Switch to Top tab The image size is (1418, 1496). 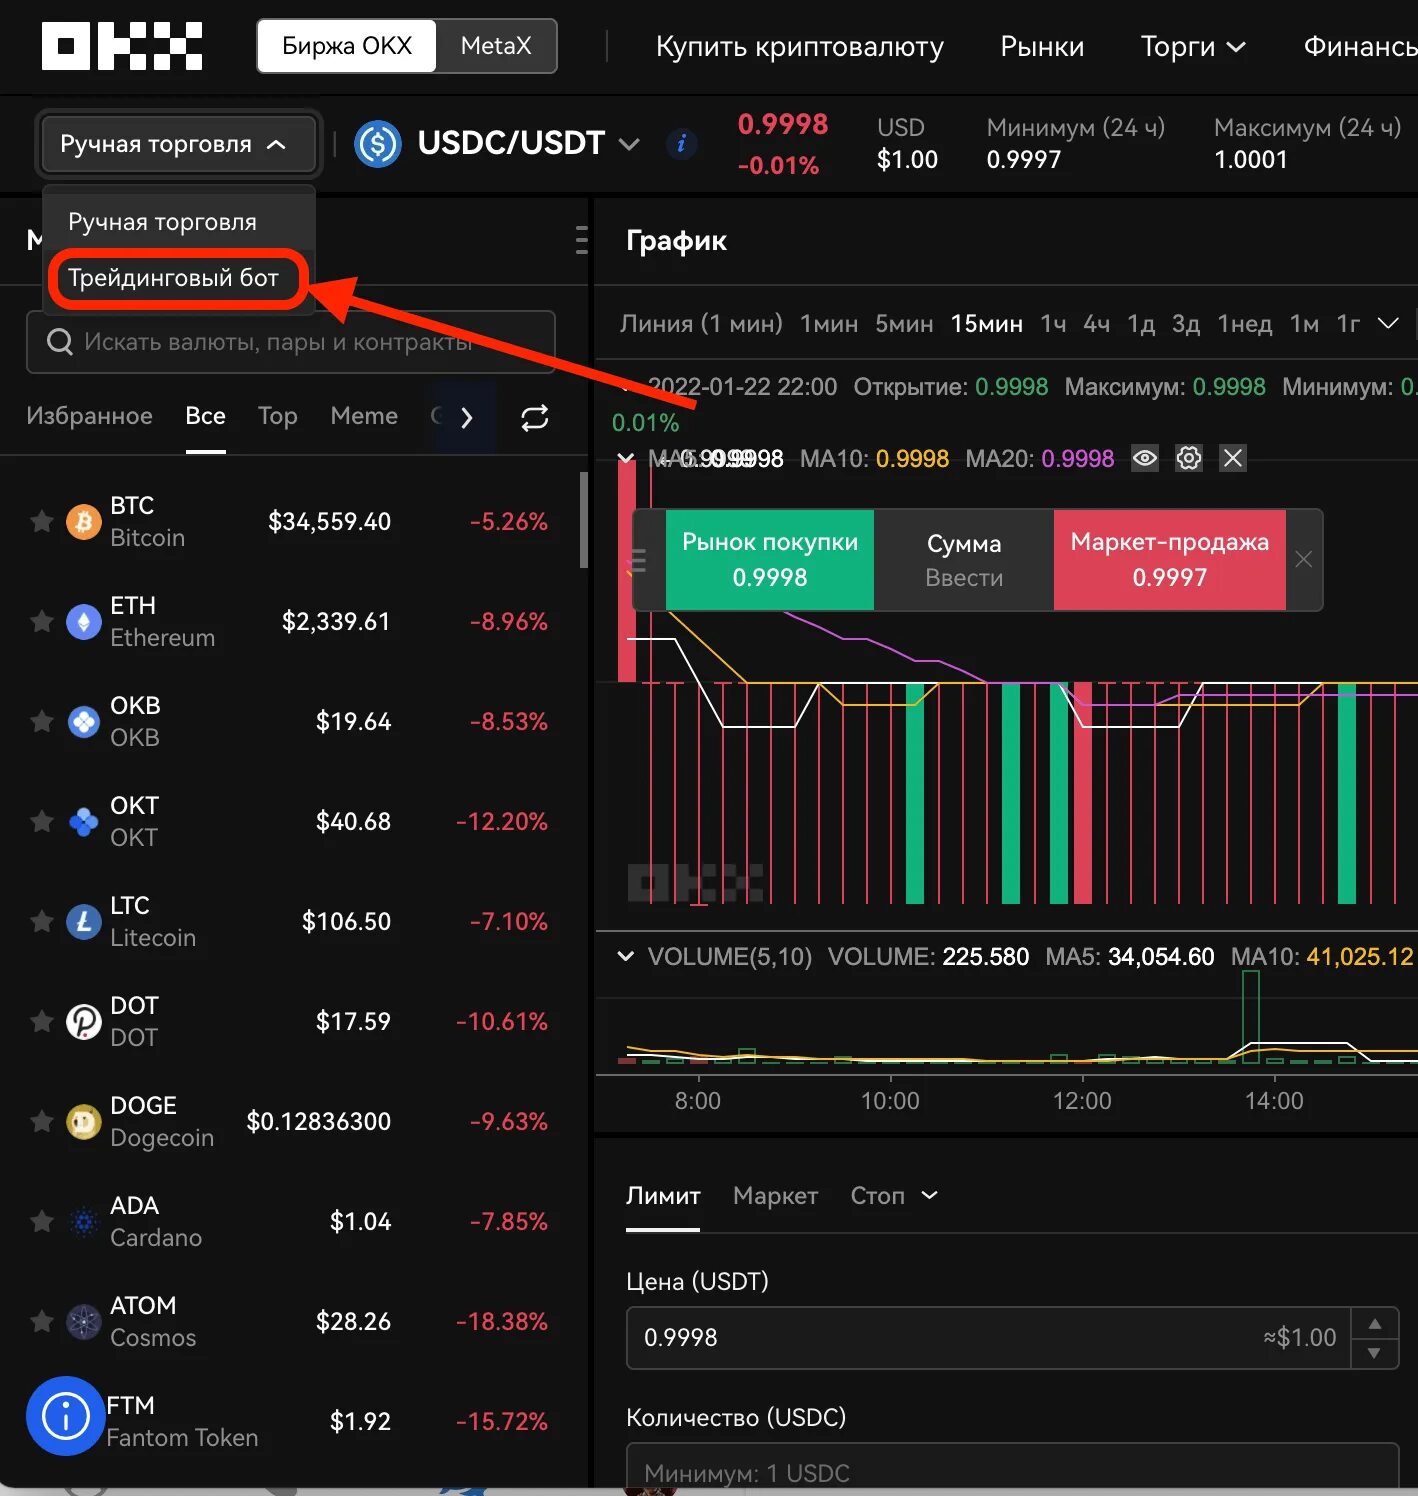pos(277,416)
